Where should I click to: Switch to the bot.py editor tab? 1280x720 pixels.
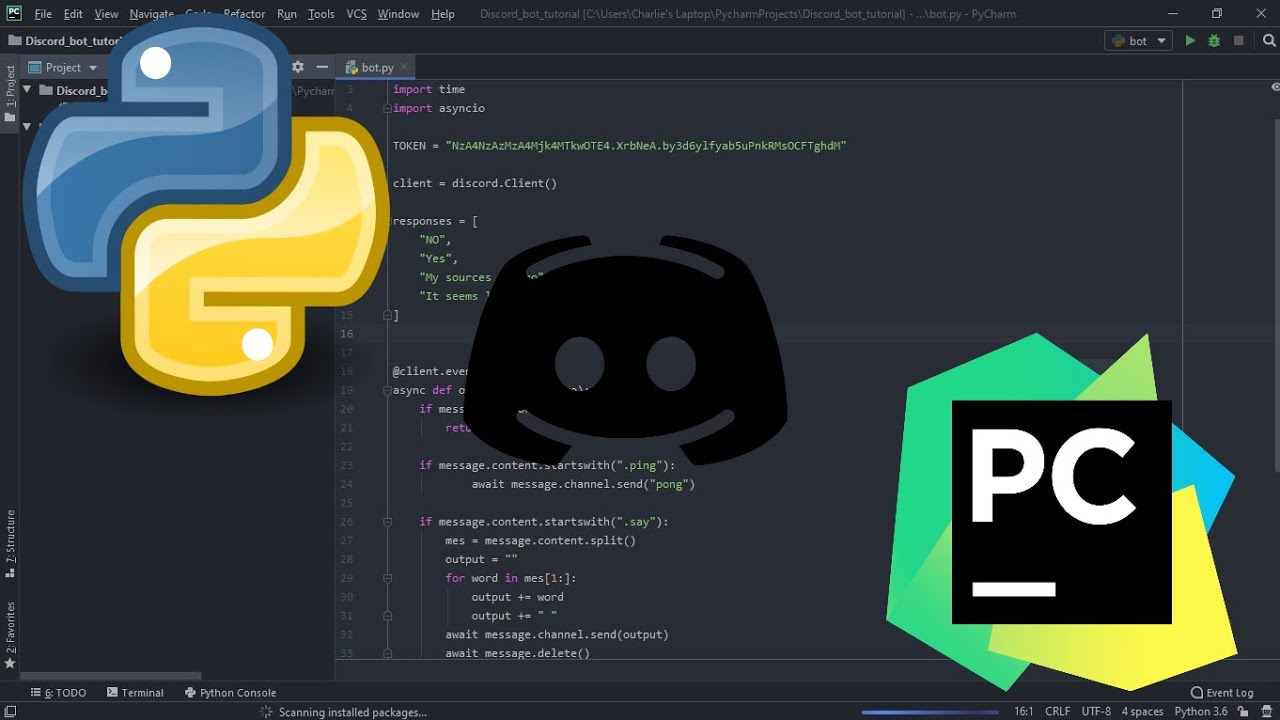377,67
